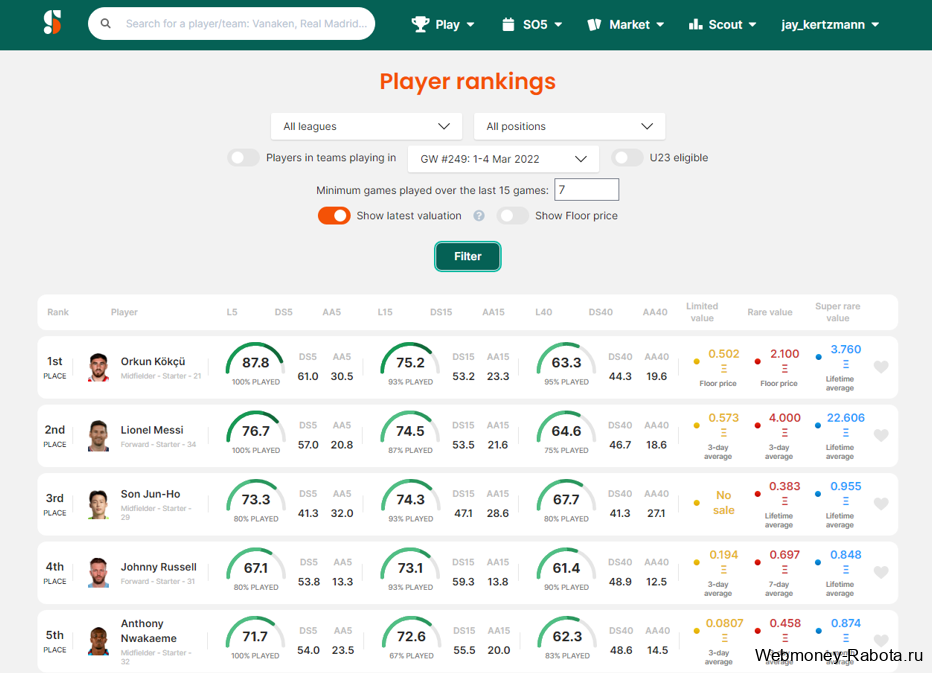
Task: Favorite Lionel Messi with heart icon
Action: [881, 435]
